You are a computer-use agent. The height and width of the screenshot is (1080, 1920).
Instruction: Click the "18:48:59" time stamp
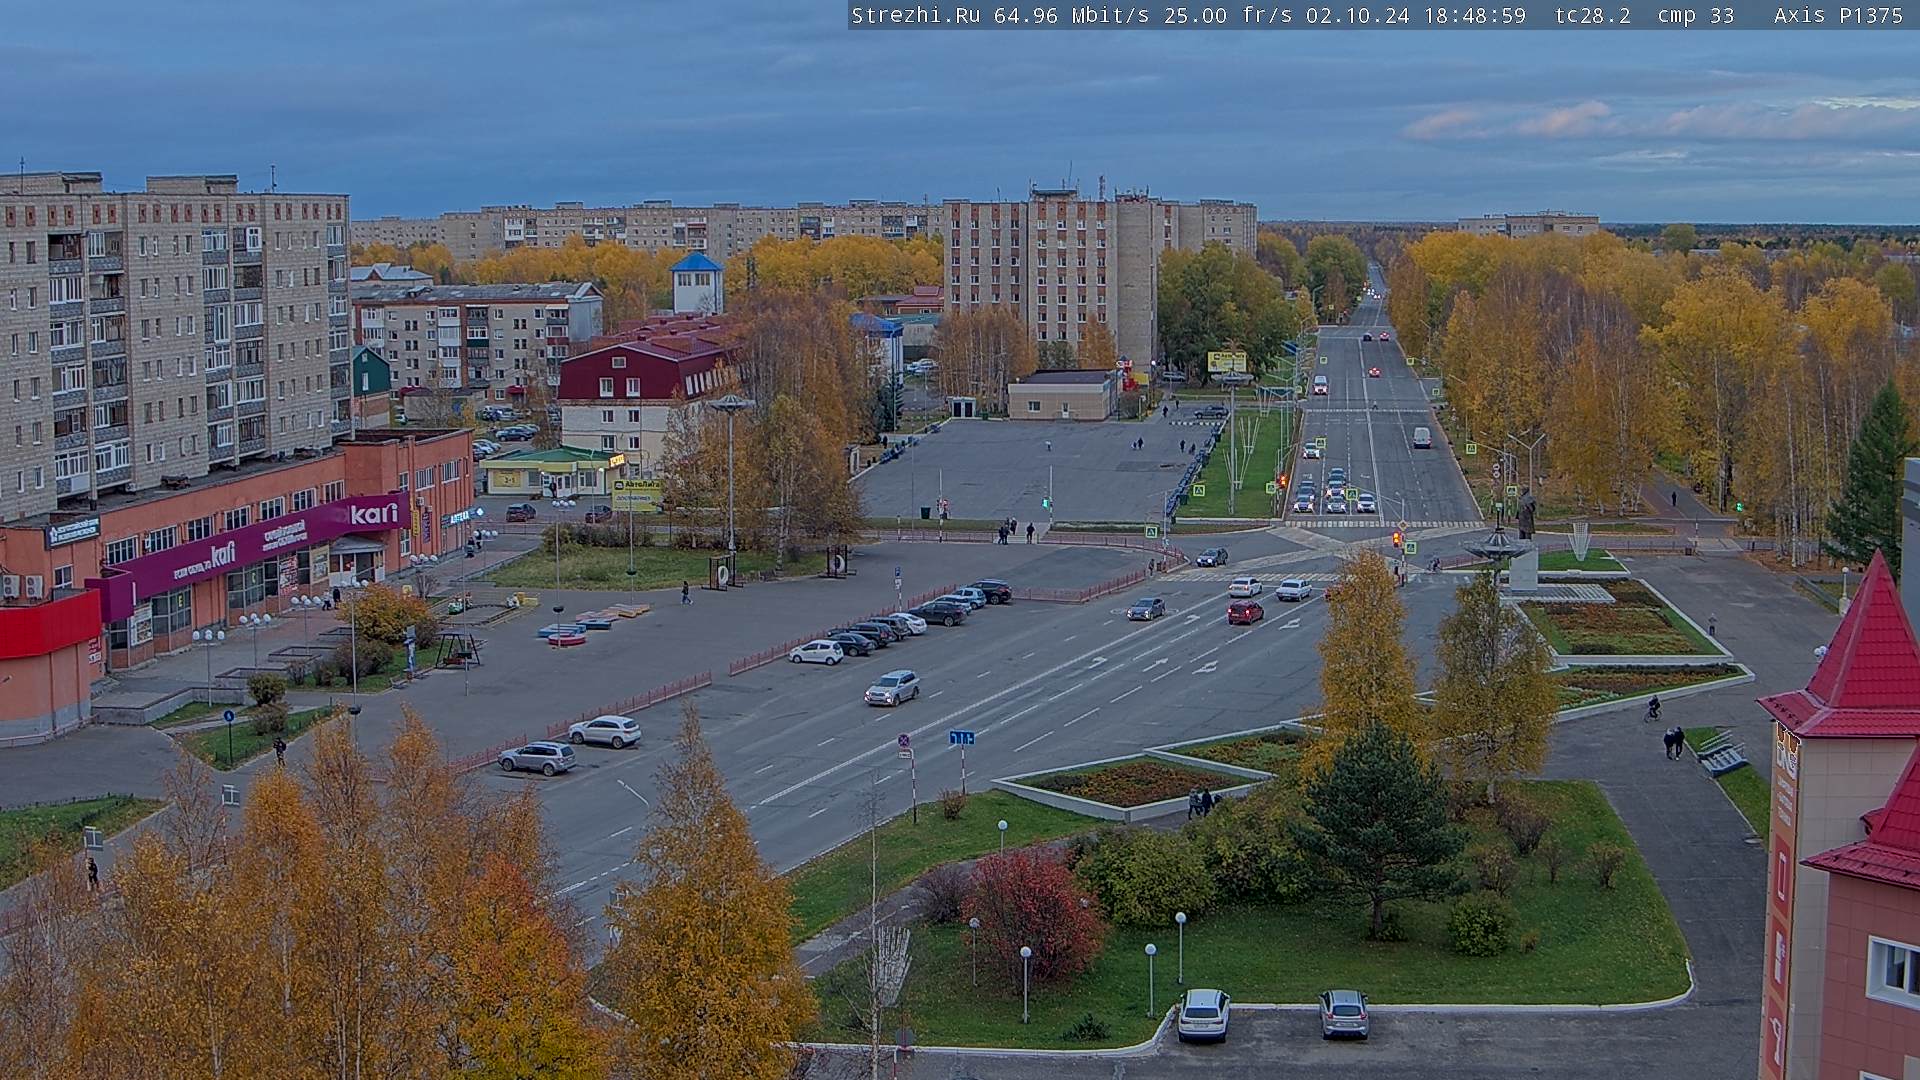1474,15
